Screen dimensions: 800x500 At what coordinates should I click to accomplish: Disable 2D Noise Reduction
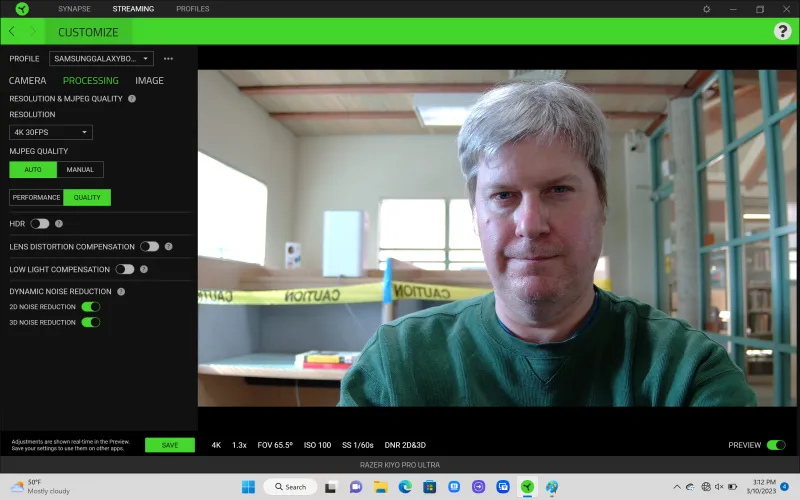[x=90, y=307]
